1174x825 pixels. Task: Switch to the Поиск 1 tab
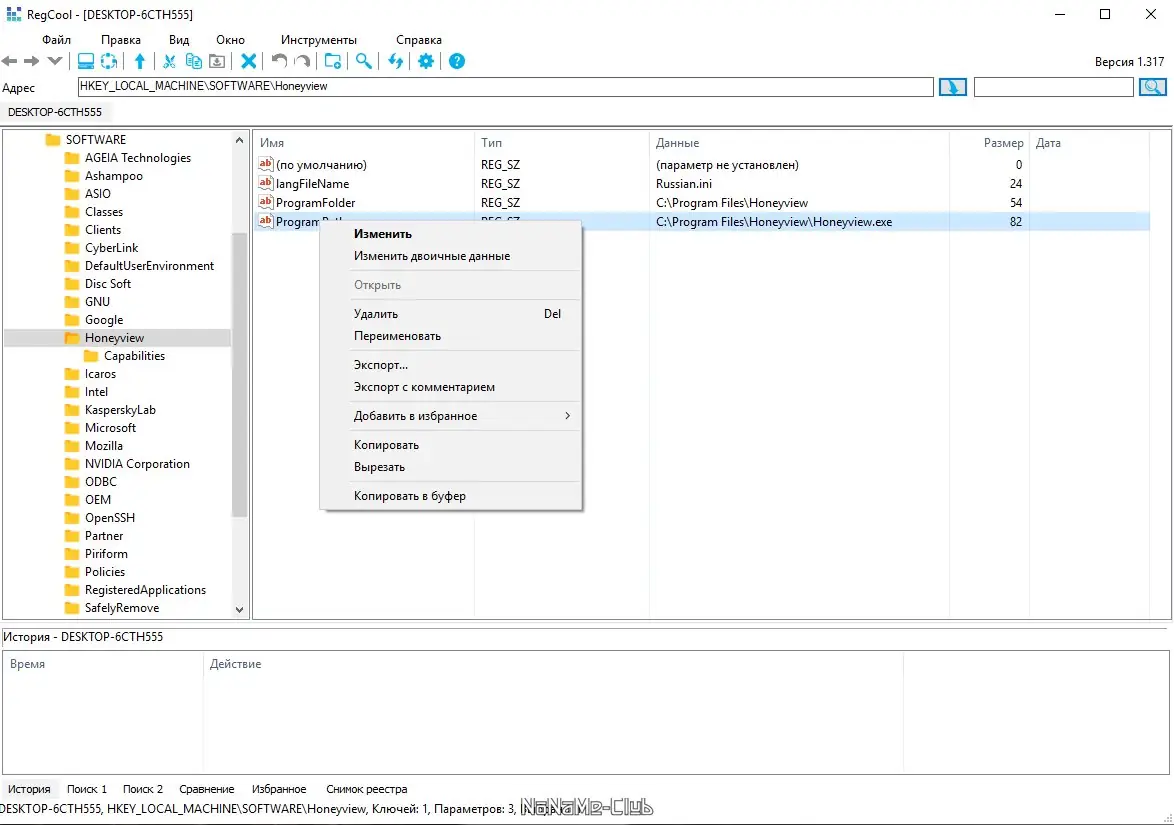pyautogui.click(x=87, y=788)
